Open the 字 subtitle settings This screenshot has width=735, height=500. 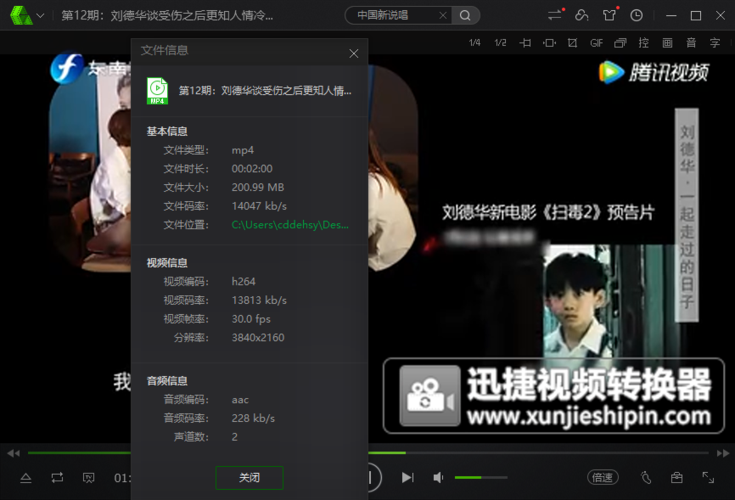coord(714,43)
